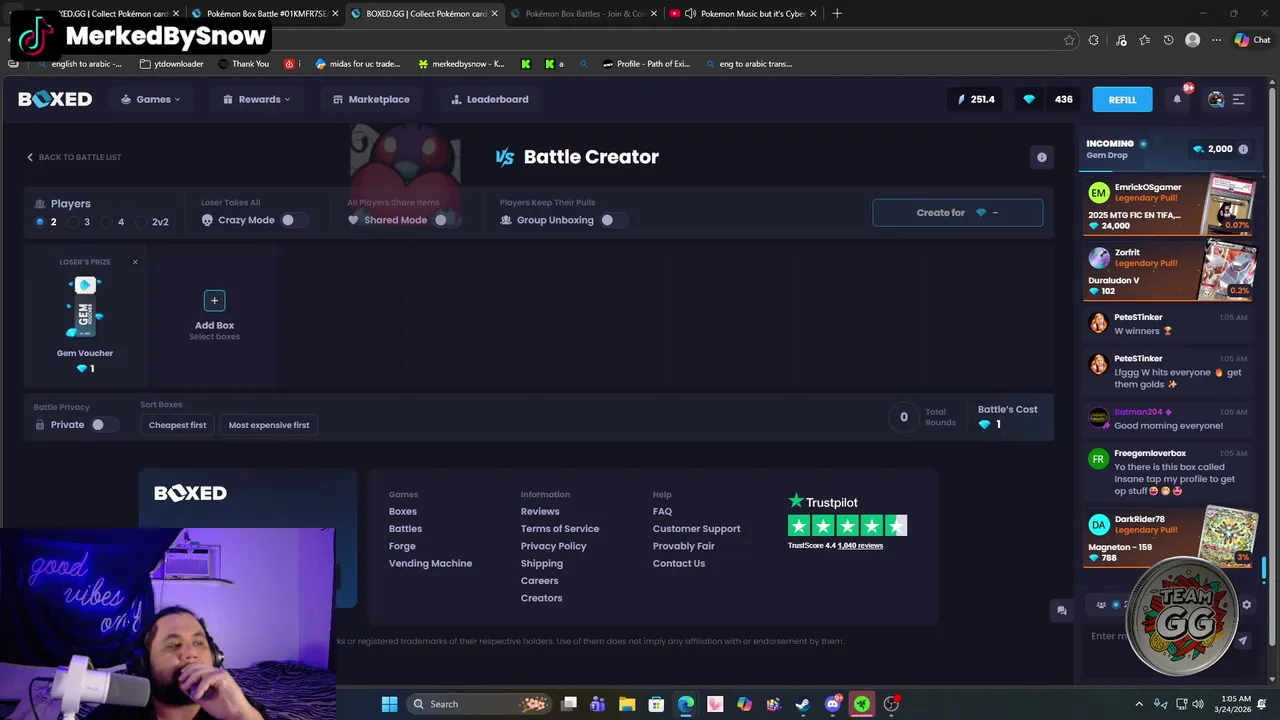Open Discord from taskbar
This screenshot has width=1280, height=720.
832,704
